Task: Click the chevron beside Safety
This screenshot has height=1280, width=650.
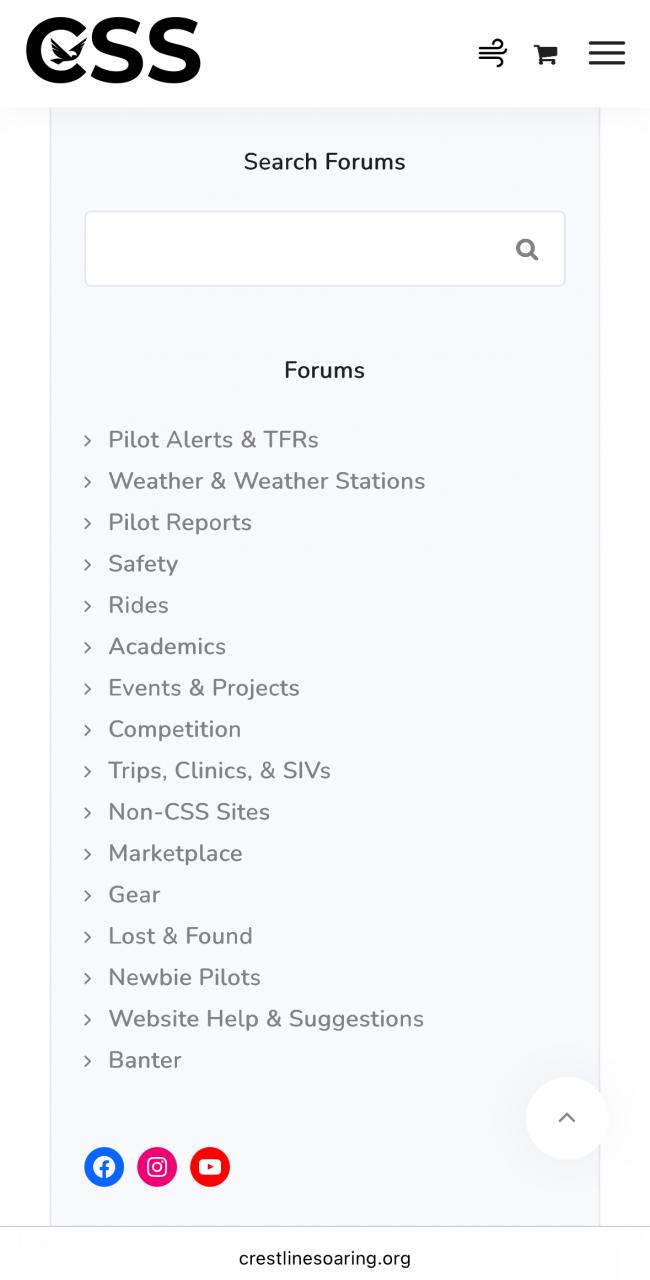Action: coord(88,564)
